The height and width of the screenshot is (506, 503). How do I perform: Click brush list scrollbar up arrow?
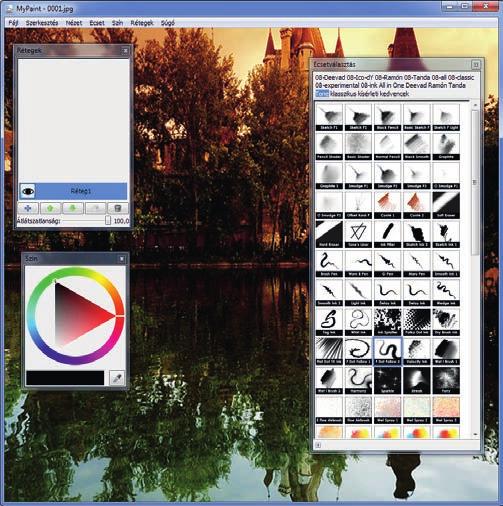(x=475, y=105)
